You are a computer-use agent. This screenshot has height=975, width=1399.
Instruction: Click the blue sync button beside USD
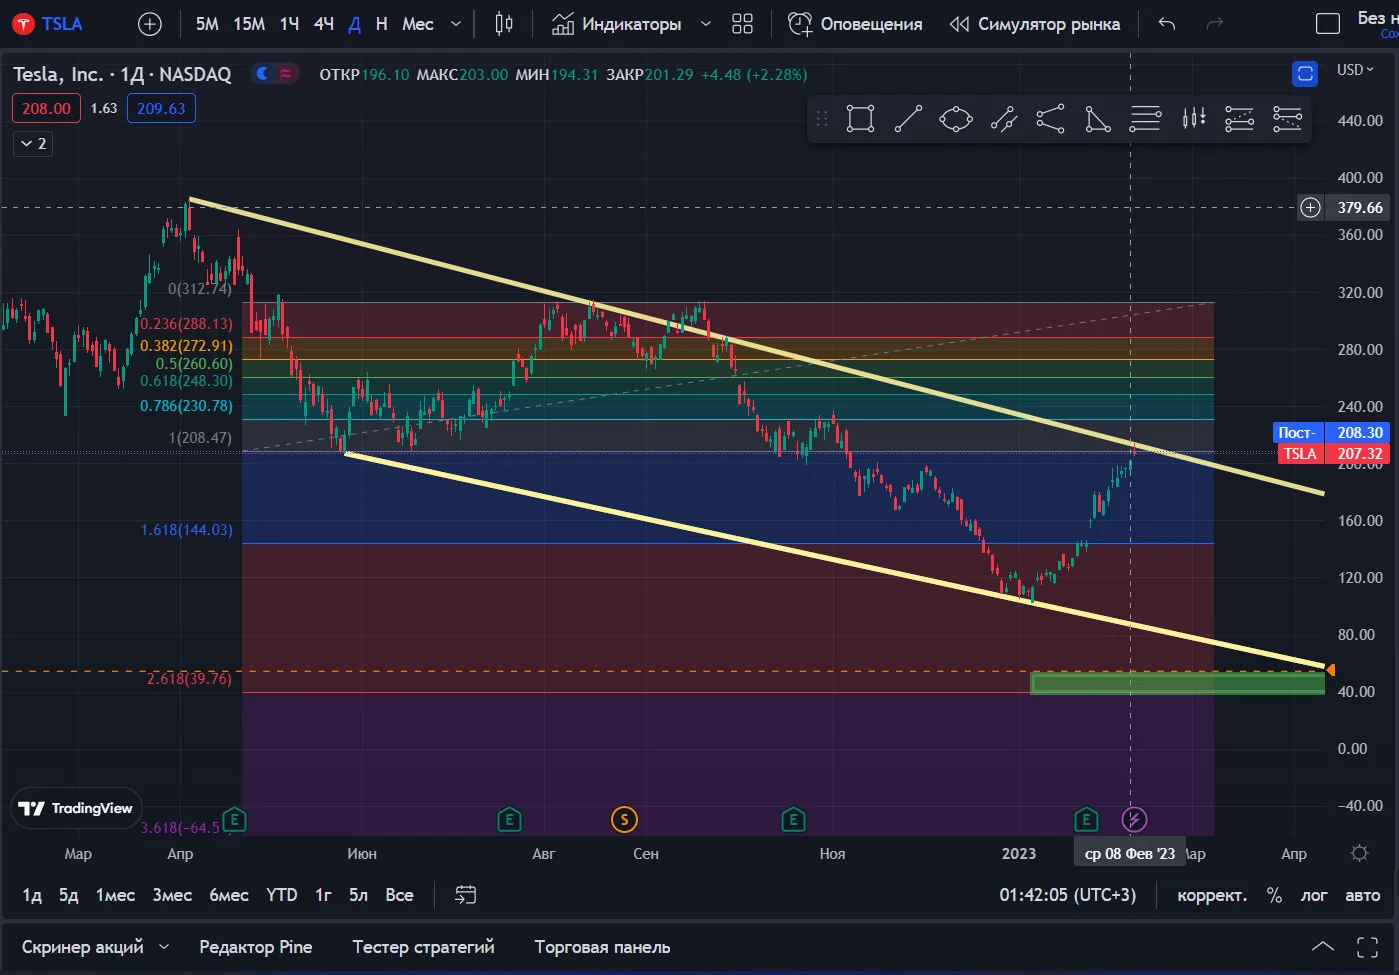coord(1305,73)
